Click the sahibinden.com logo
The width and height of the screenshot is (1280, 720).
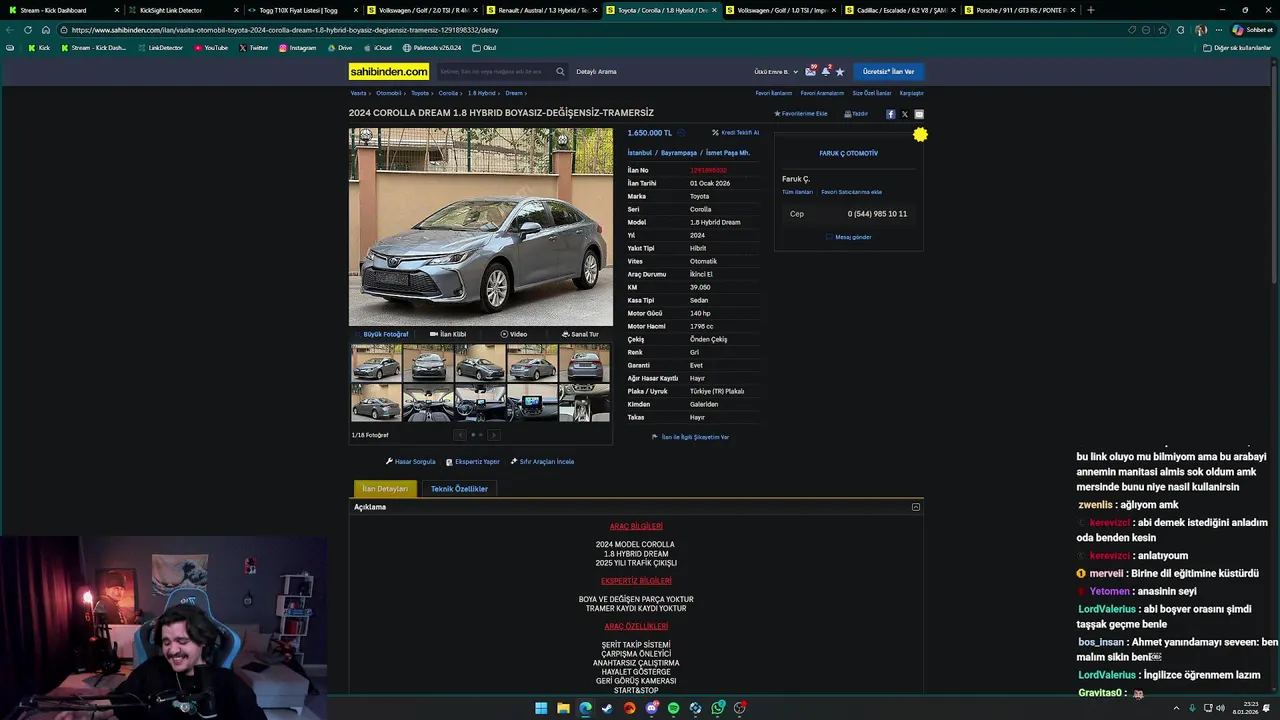(x=389, y=71)
